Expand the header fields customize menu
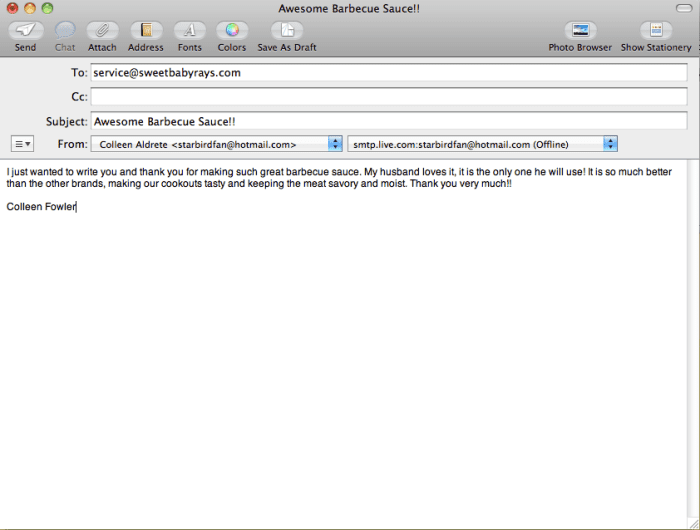The width and height of the screenshot is (700, 530). pos(22,144)
